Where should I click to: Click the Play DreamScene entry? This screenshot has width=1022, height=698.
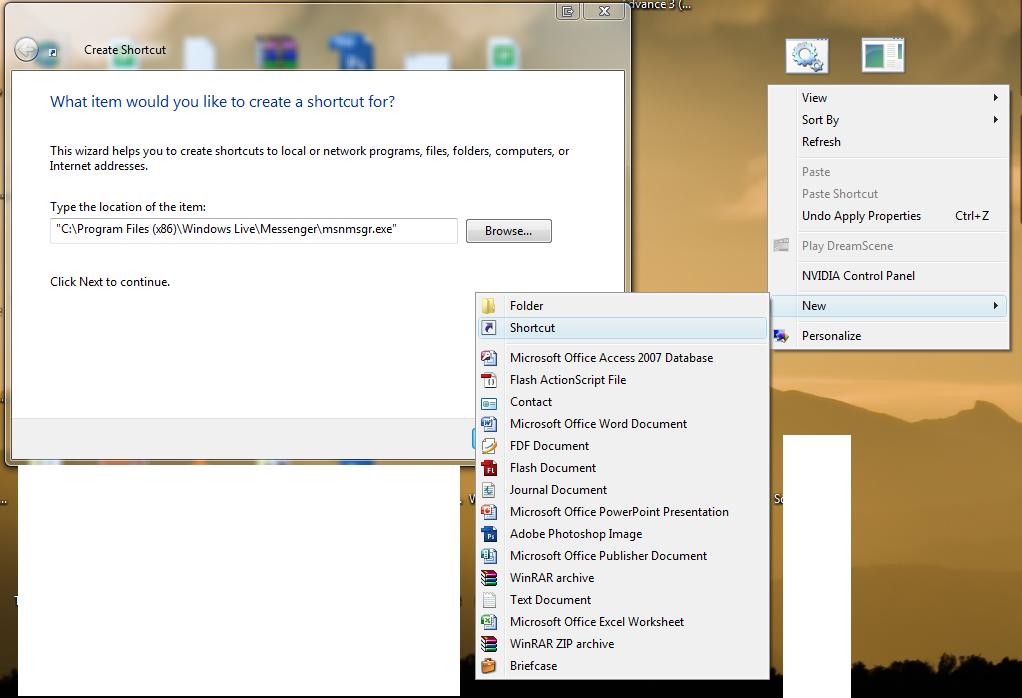pos(889,246)
